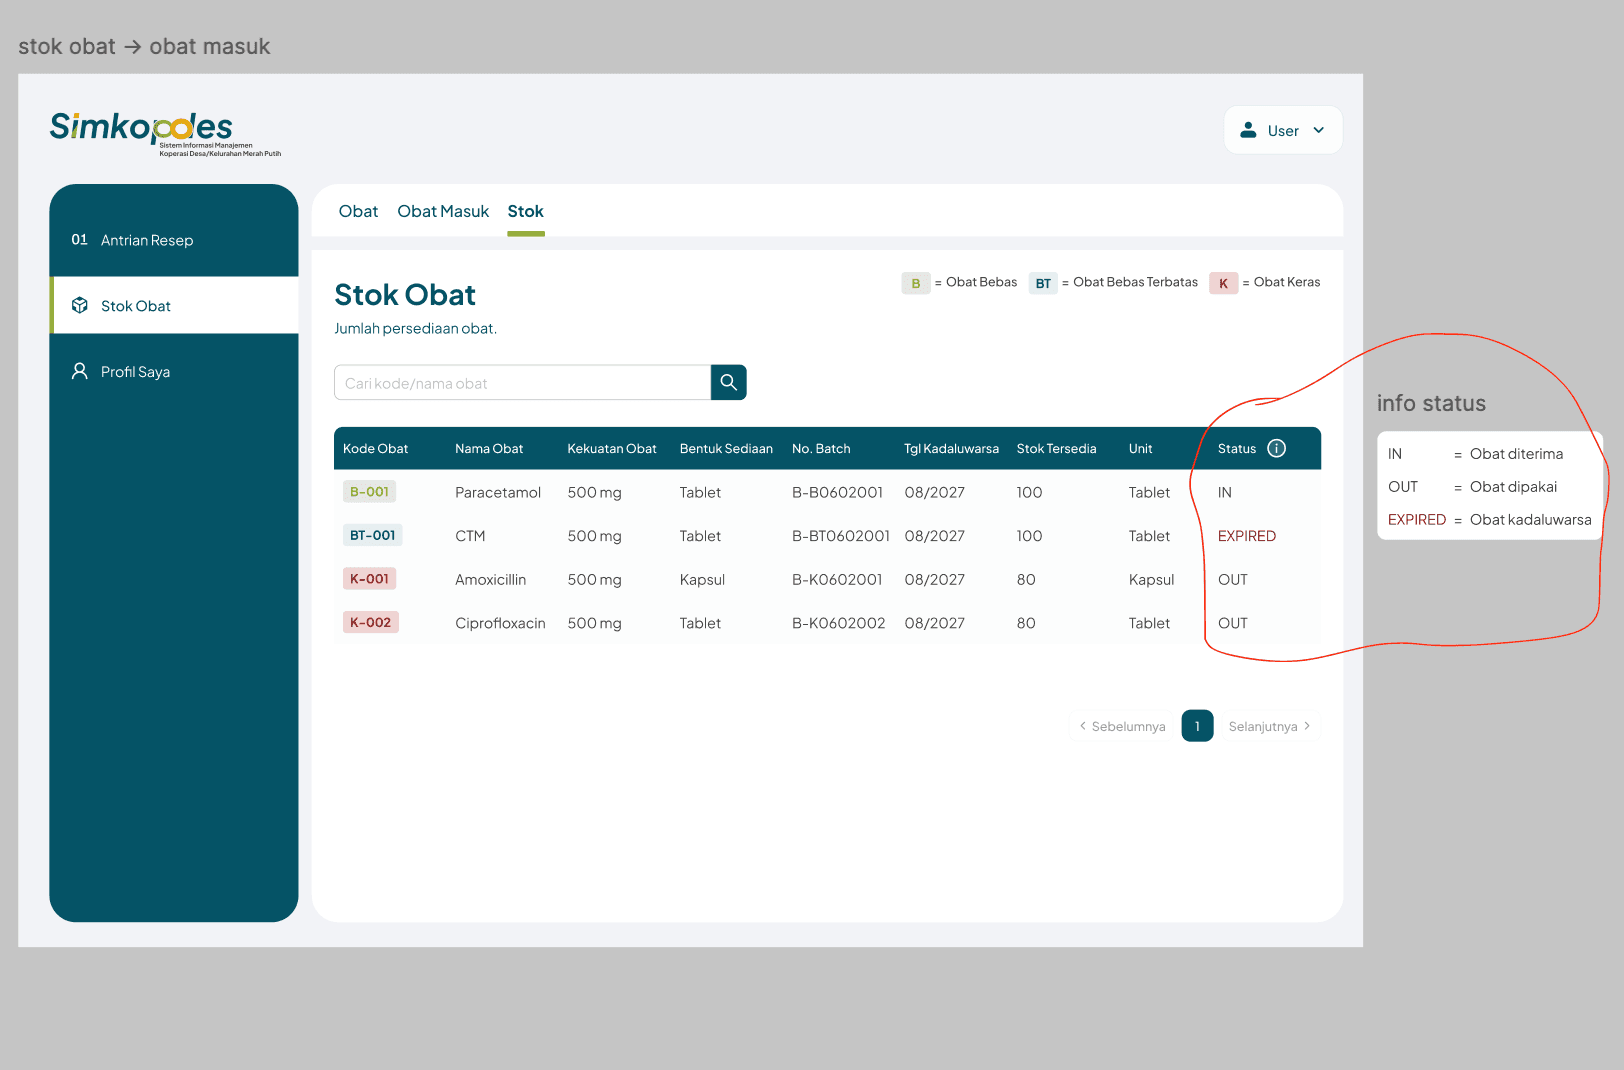Expand the User dropdown chevron

[1318, 130]
